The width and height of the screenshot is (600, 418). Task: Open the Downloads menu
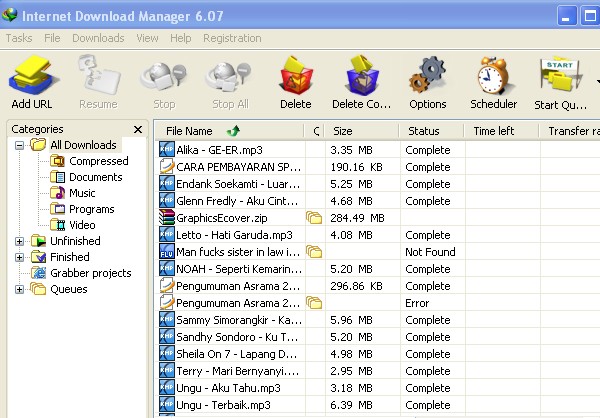pyautogui.click(x=98, y=38)
